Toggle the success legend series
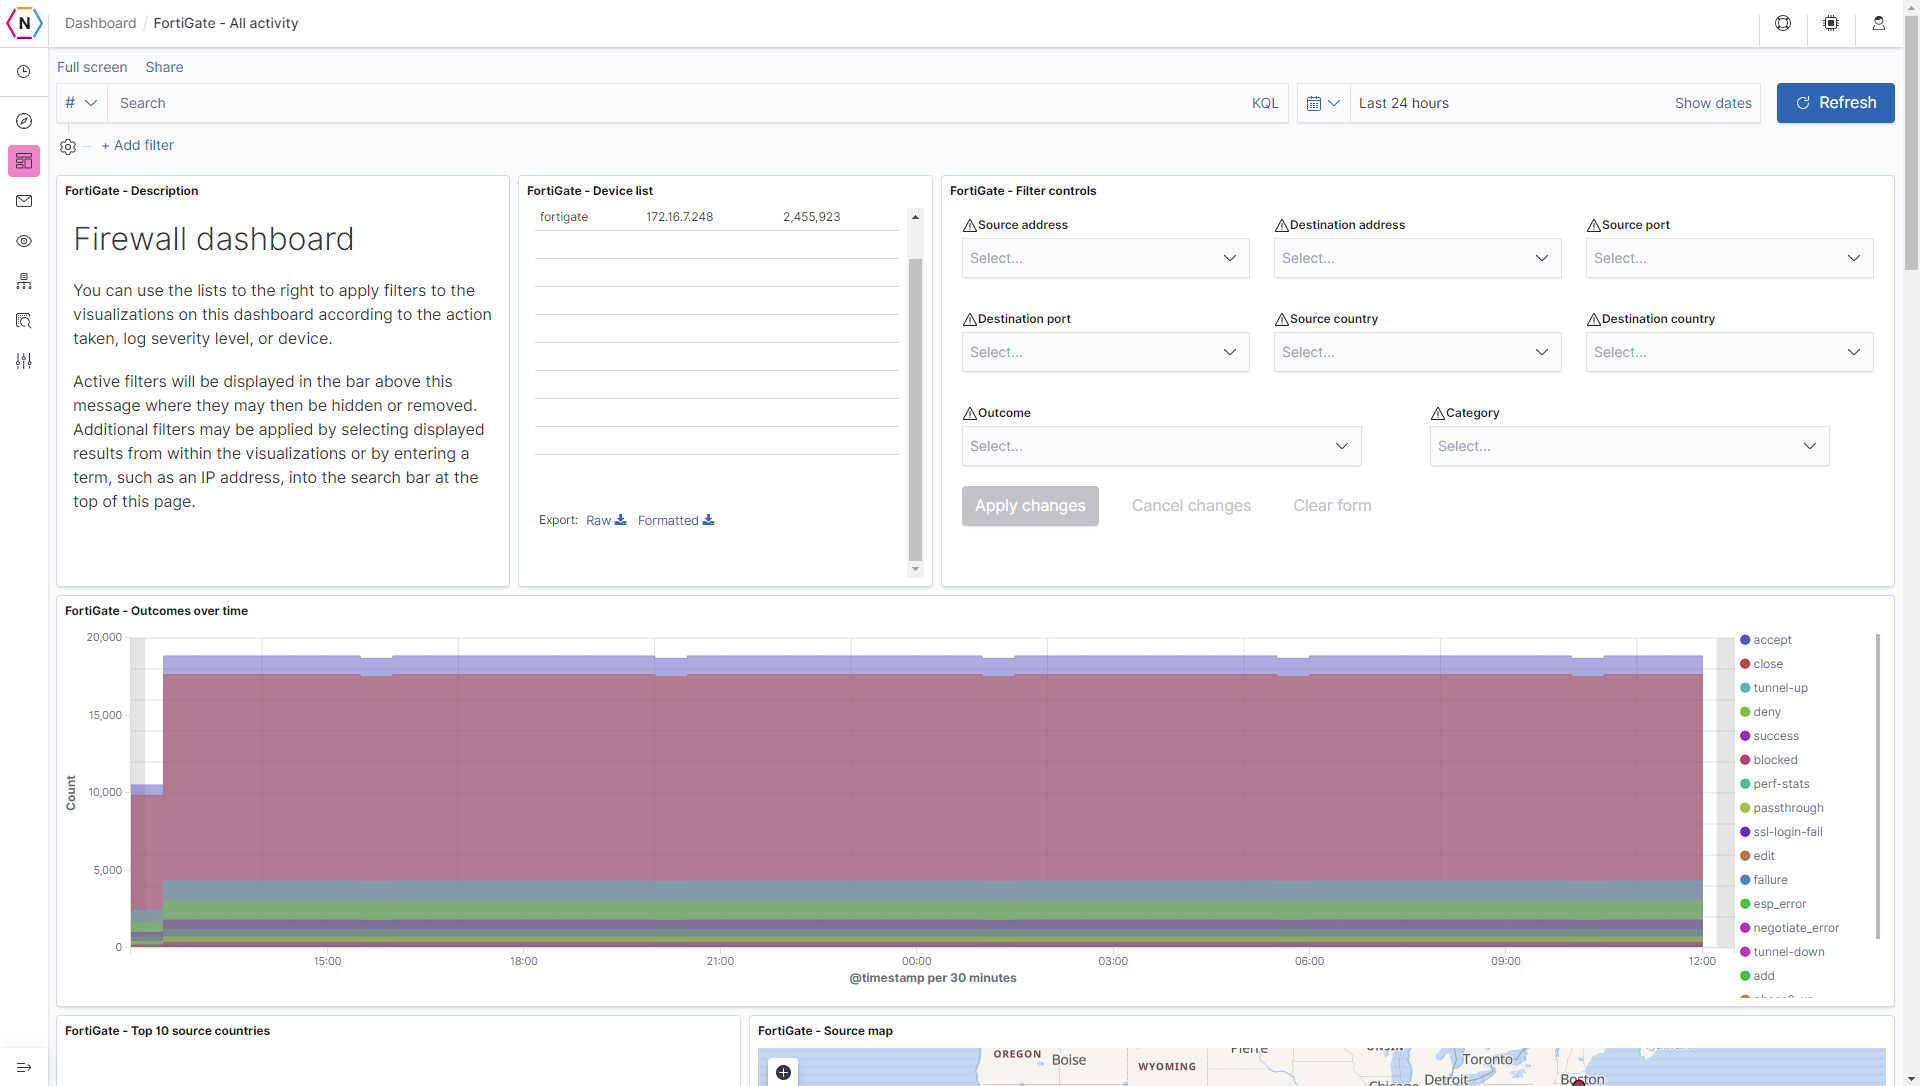 click(x=1776, y=736)
